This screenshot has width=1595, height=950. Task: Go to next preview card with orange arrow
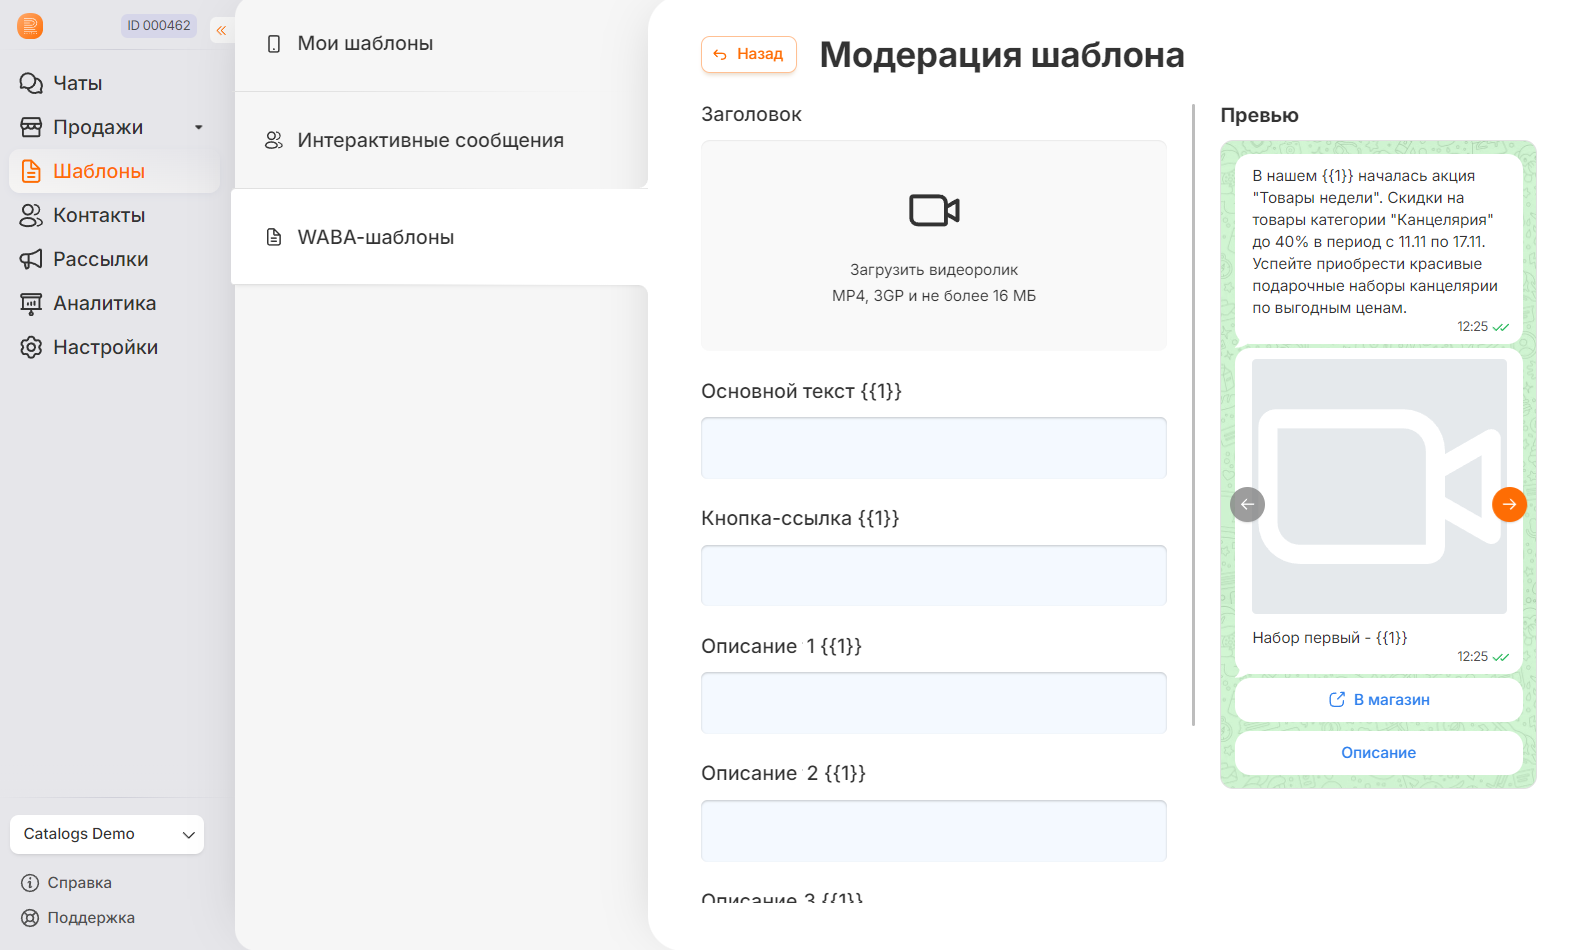1509,504
